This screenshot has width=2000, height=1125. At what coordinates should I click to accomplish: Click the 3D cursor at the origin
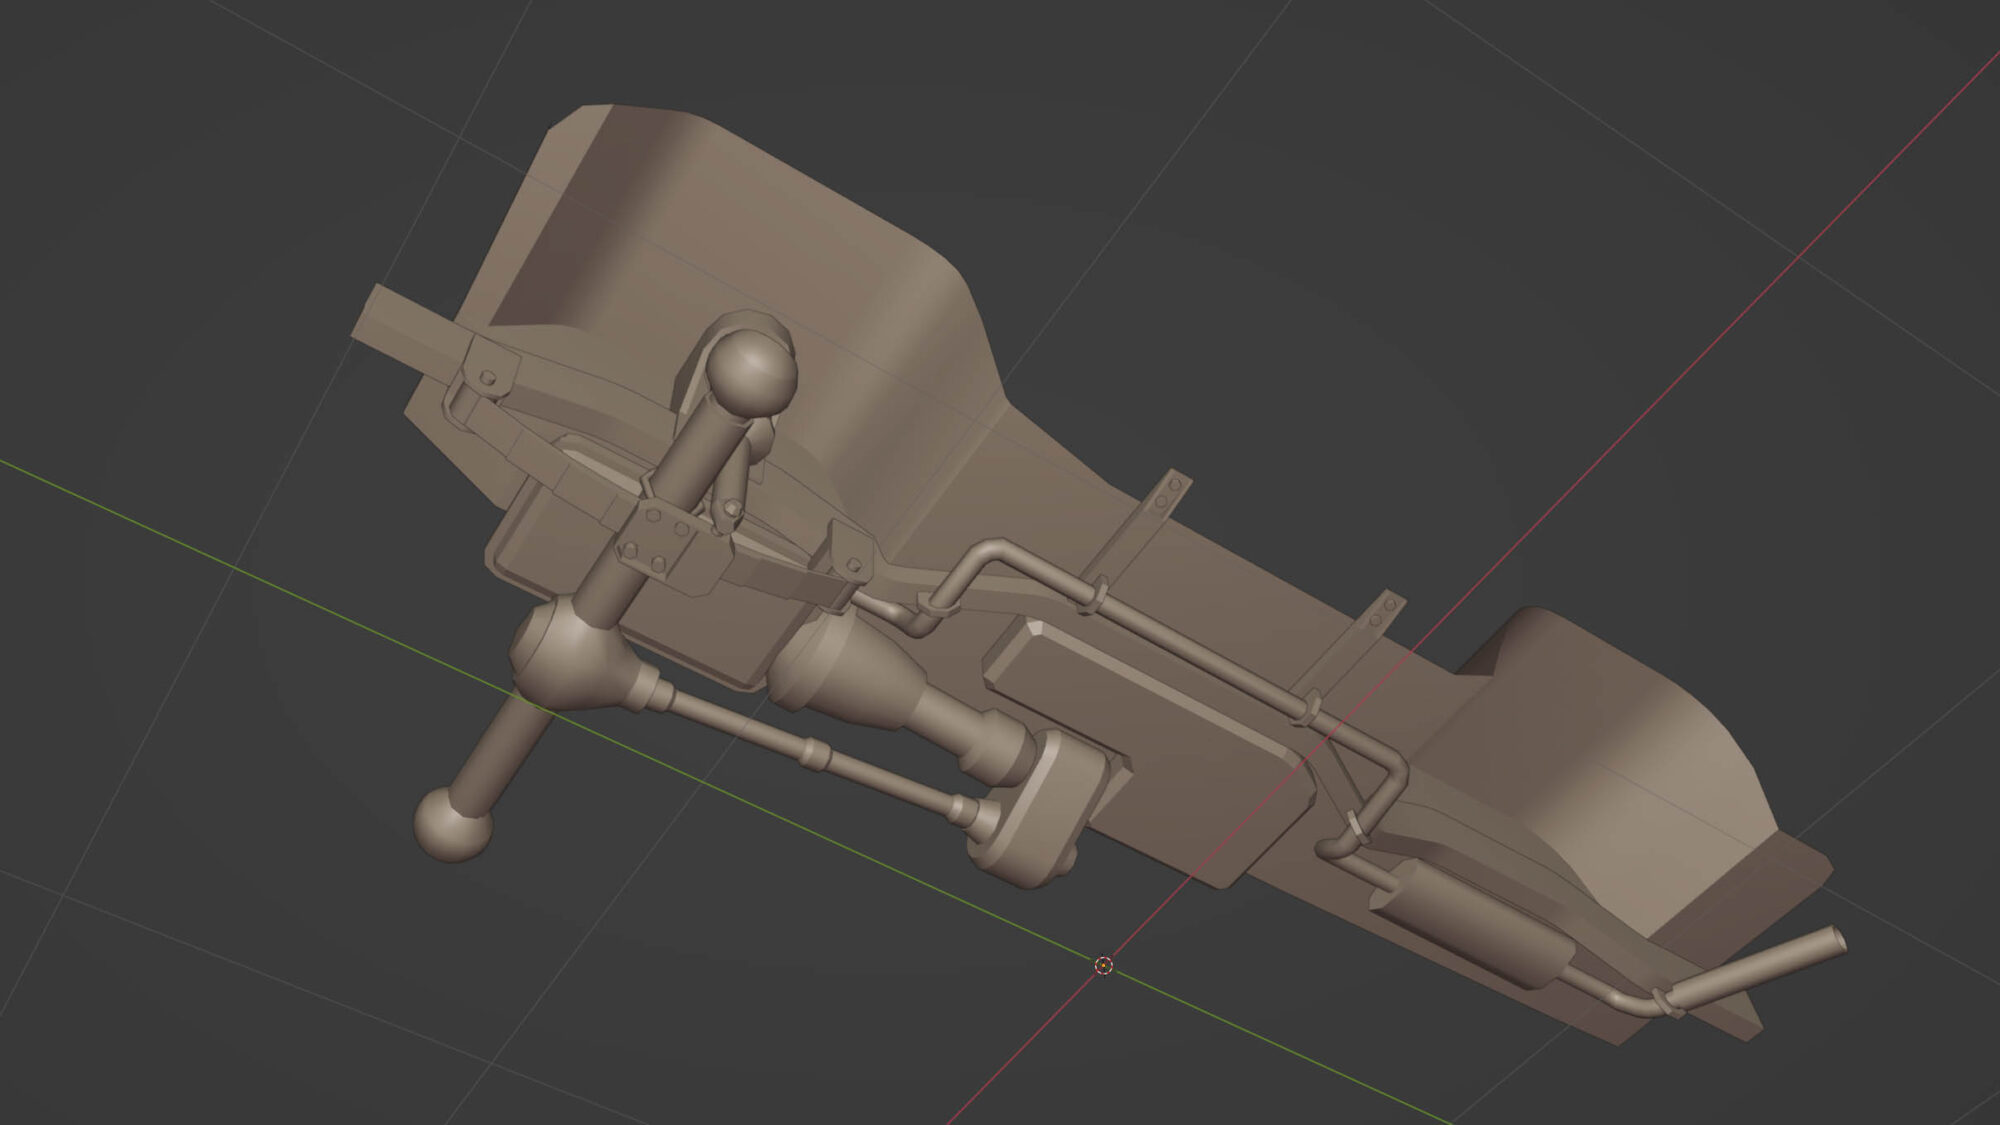(1103, 965)
